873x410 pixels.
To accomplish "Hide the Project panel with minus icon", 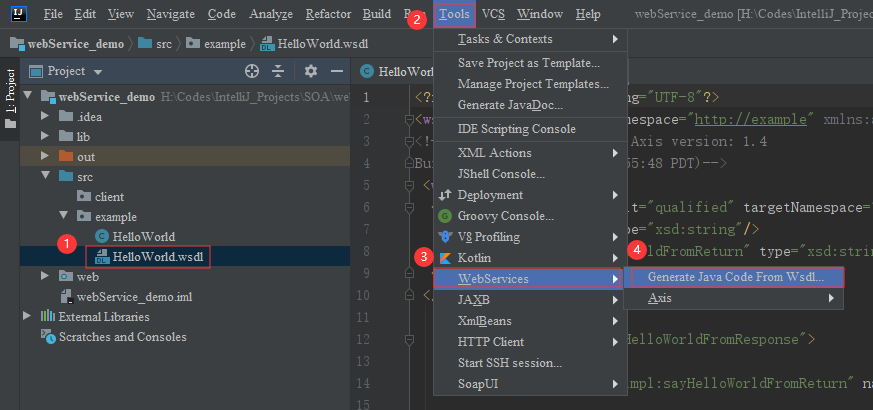I will tap(336, 71).
